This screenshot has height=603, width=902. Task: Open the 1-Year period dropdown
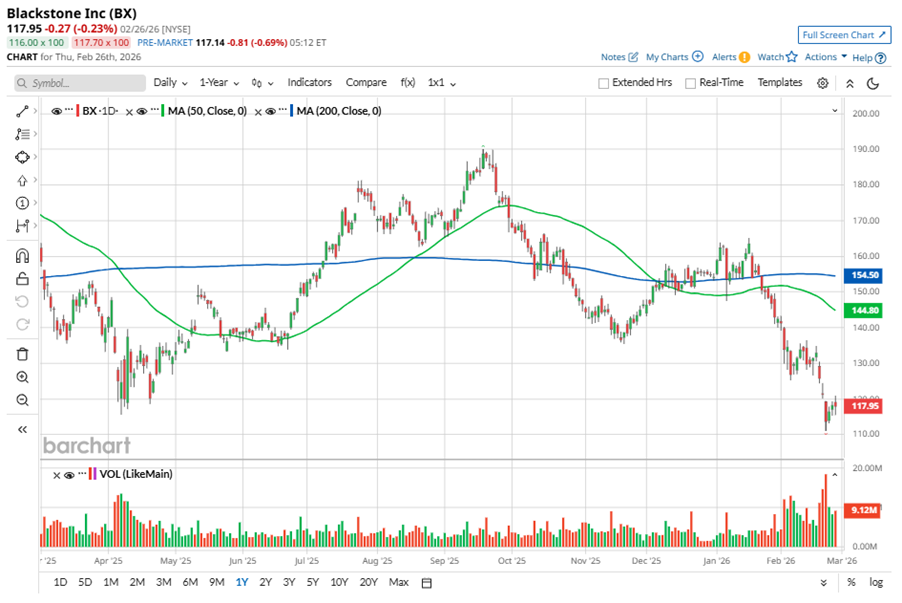click(x=219, y=83)
